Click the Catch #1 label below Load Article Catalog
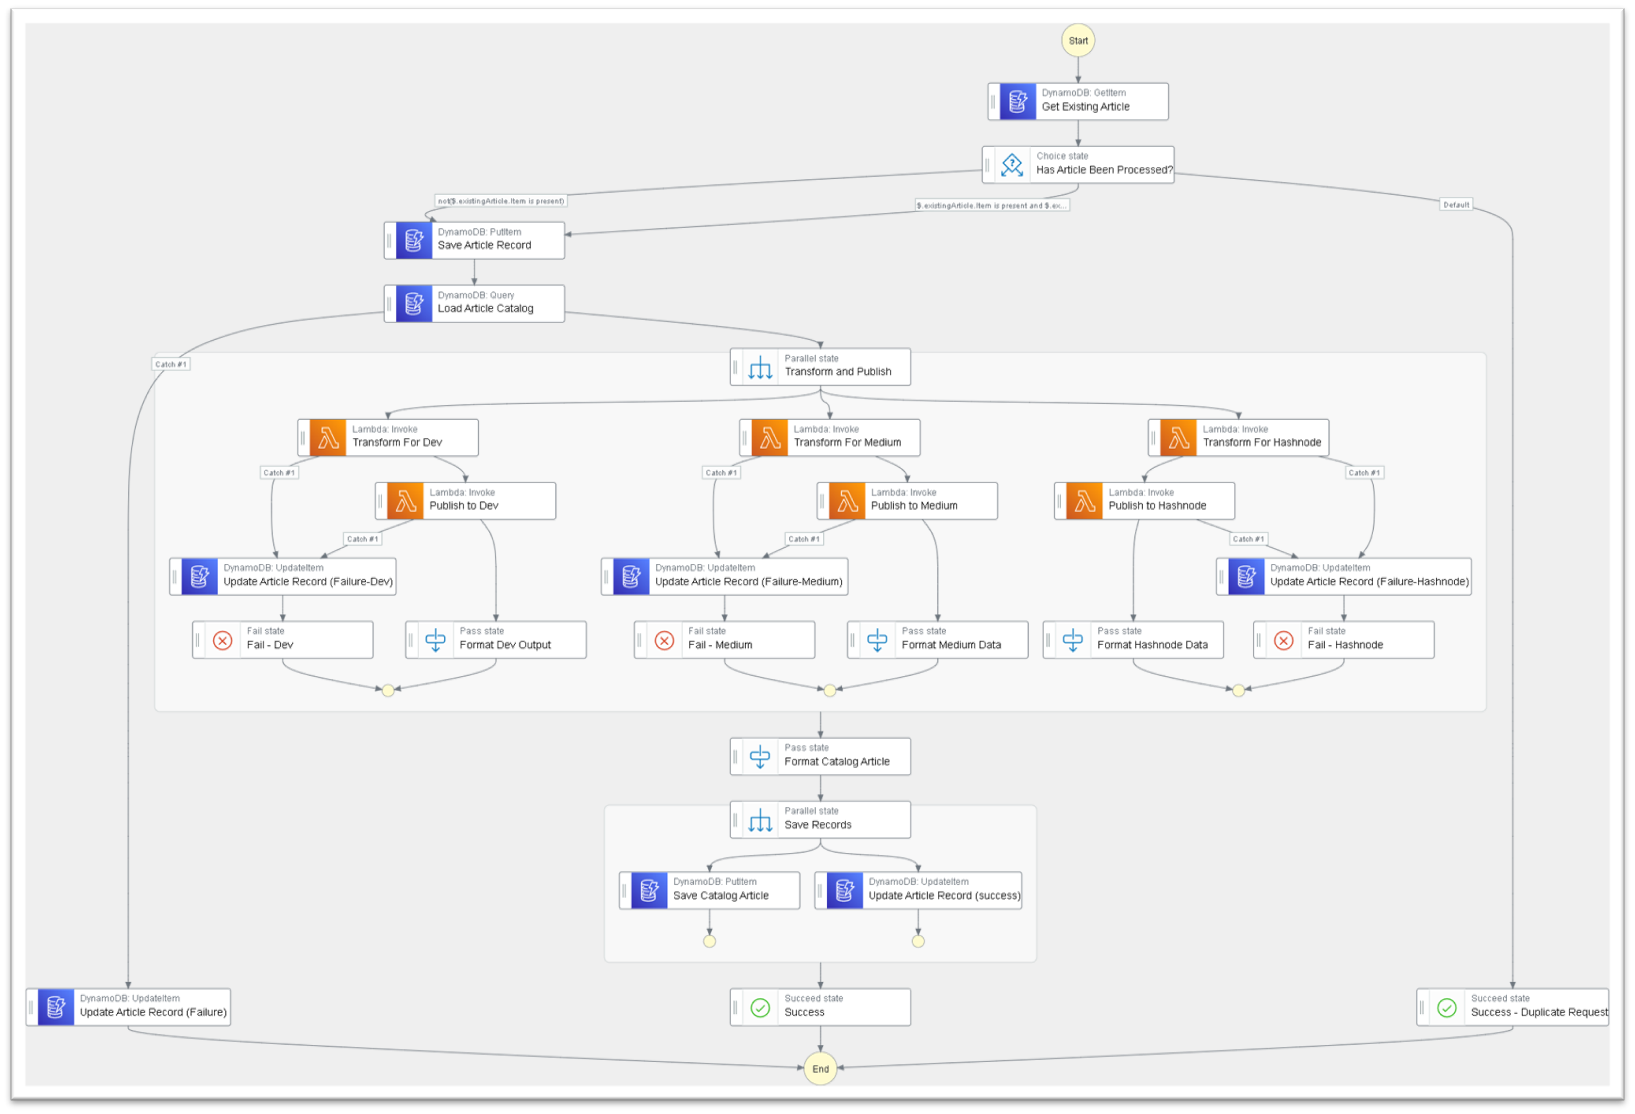 click(171, 364)
